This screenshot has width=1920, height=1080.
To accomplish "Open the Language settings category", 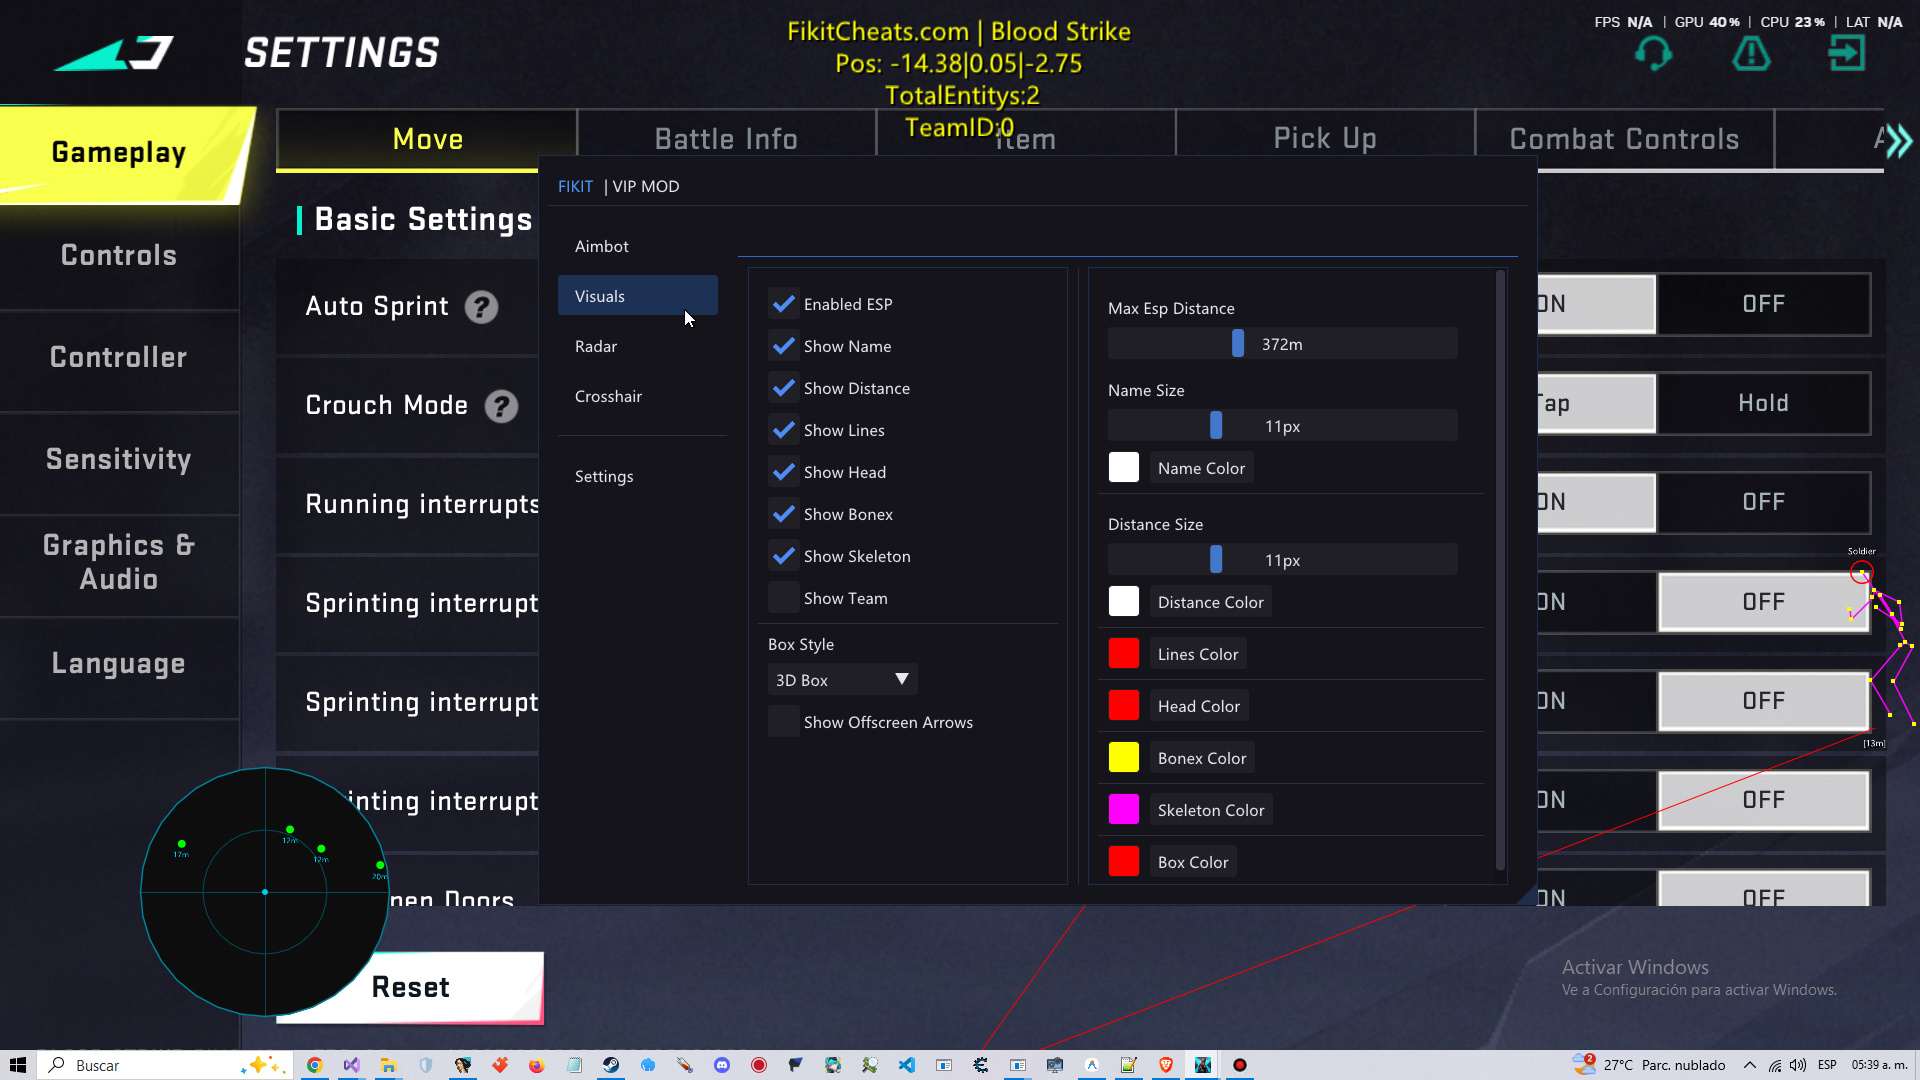I will point(119,665).
